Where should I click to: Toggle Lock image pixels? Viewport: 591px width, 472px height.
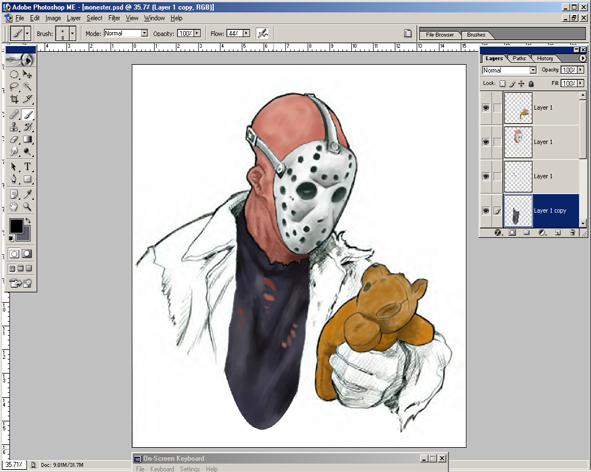coord(512,84)
